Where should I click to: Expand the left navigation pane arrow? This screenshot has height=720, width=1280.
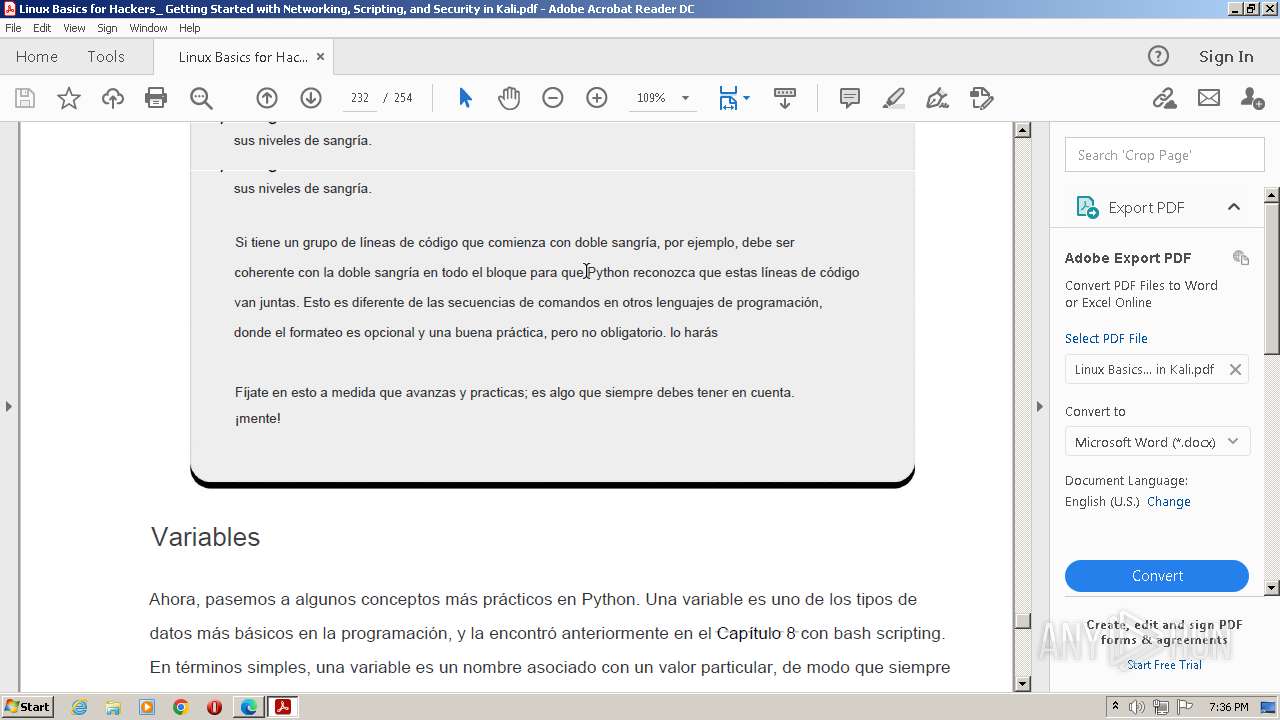coord(9,406)
